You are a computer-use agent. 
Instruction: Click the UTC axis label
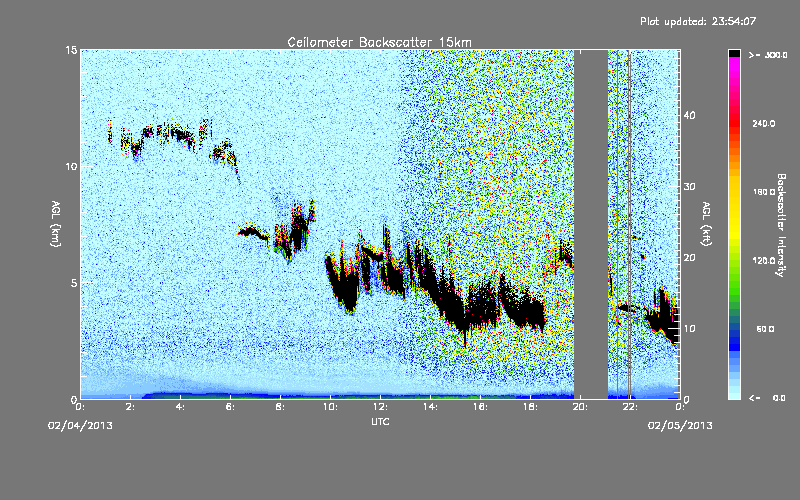pyautogui.click(x=380, y=421)
